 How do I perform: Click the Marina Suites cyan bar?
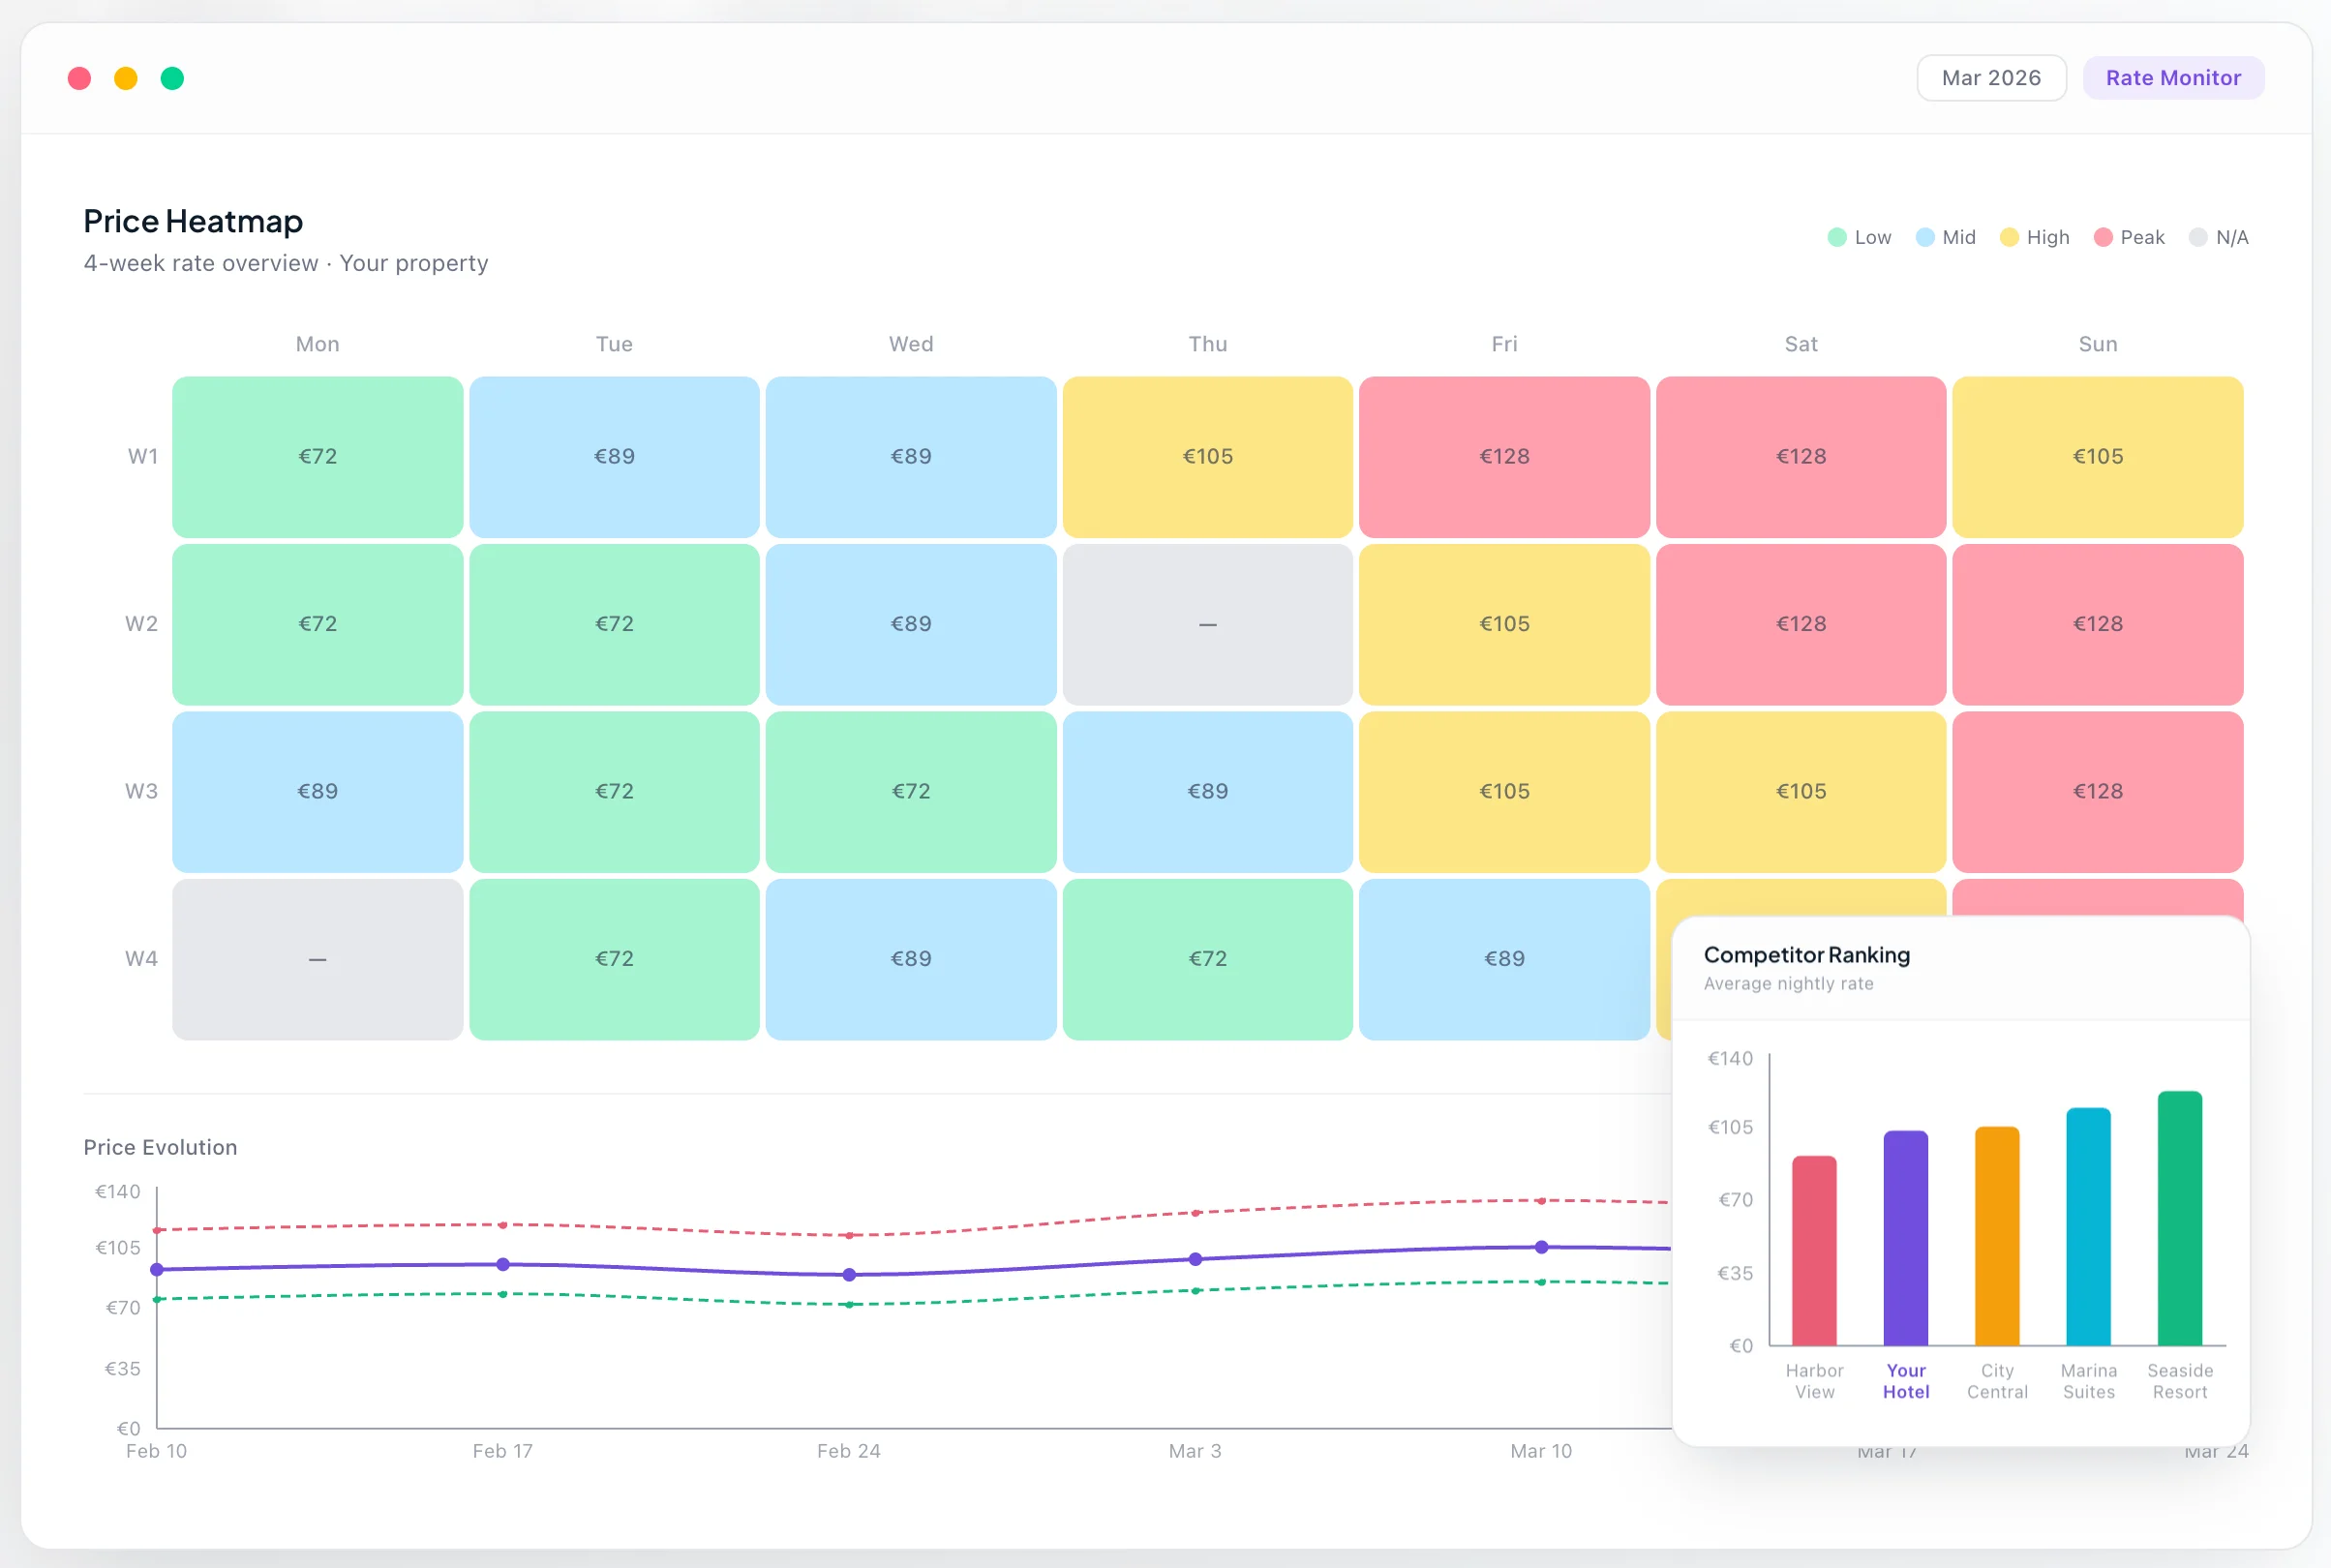point(2088,1226)
